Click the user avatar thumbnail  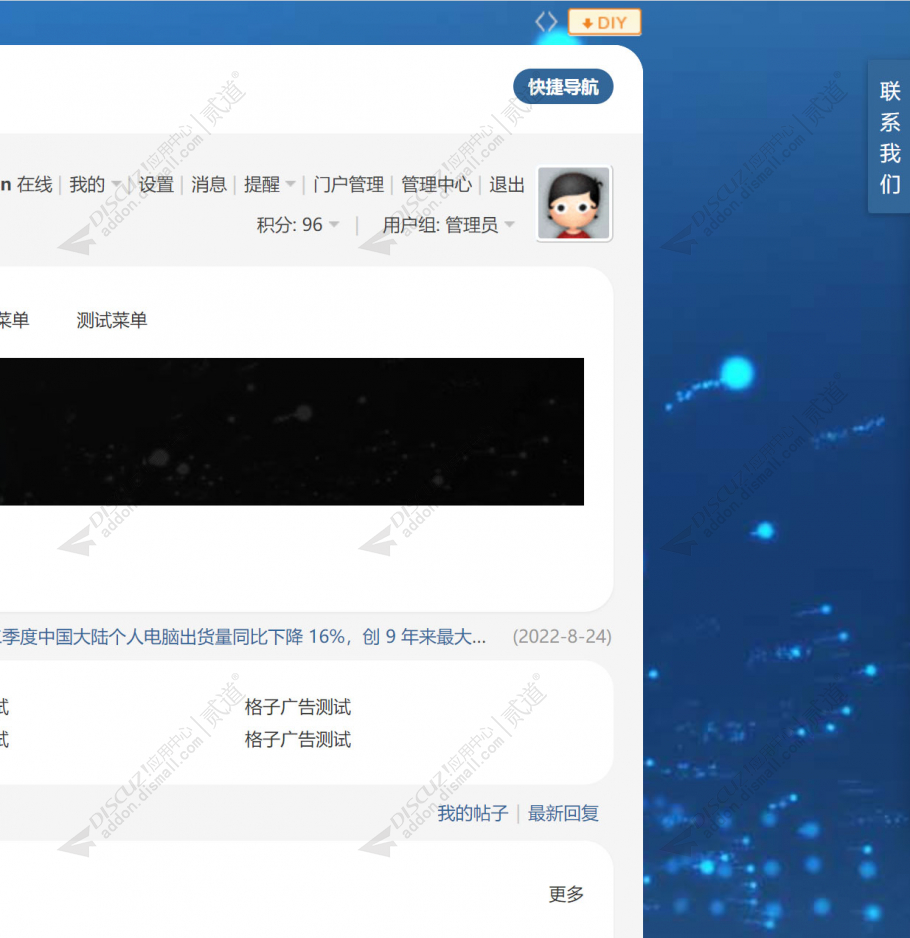[574, 203]
